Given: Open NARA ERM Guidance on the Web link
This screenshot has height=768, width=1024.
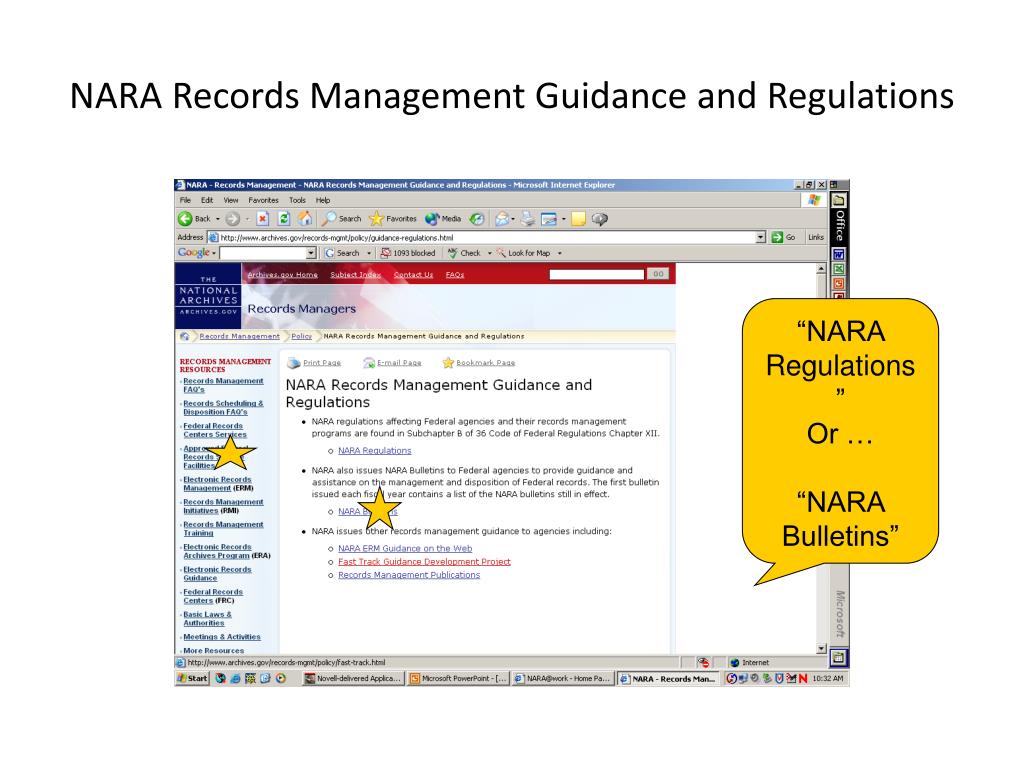Looking at the screenshot, I should pos(405,549).
